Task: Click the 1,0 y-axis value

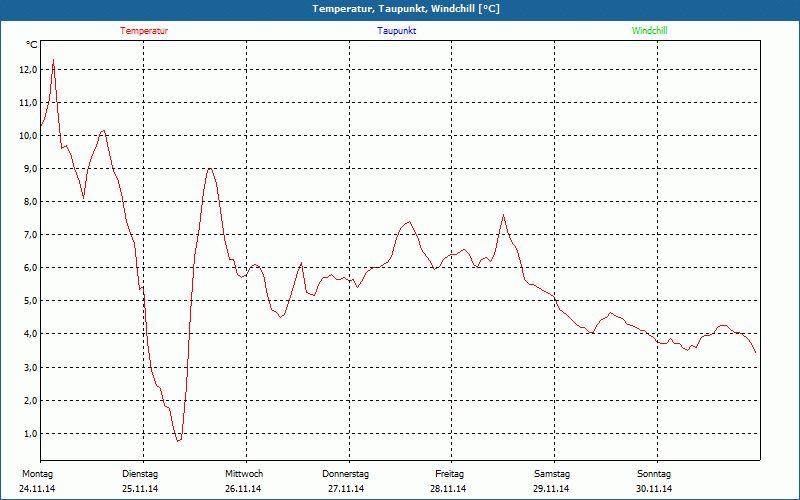Action: (x=30, y=434)
